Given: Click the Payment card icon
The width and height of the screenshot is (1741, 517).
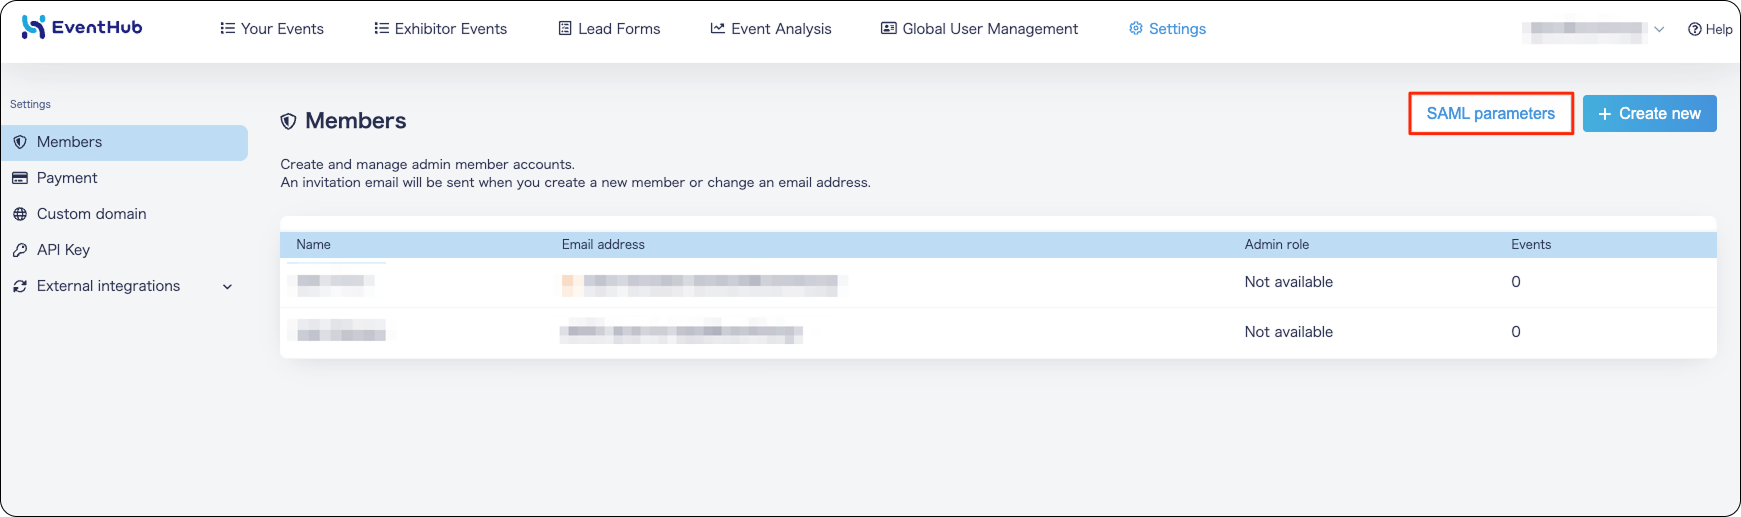Looking at the screenshot, I should tap(20, 178).
